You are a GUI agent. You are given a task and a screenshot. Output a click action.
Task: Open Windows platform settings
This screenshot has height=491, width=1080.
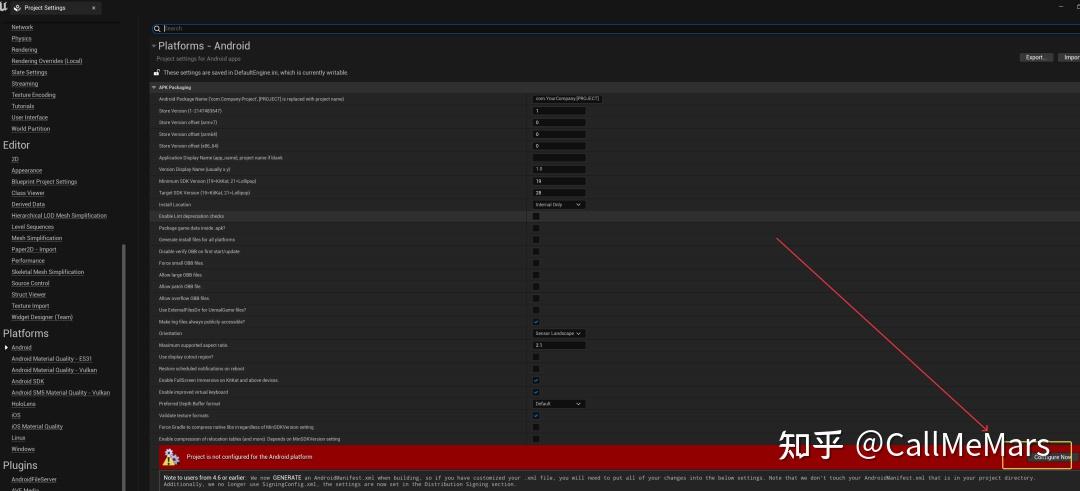23,449
